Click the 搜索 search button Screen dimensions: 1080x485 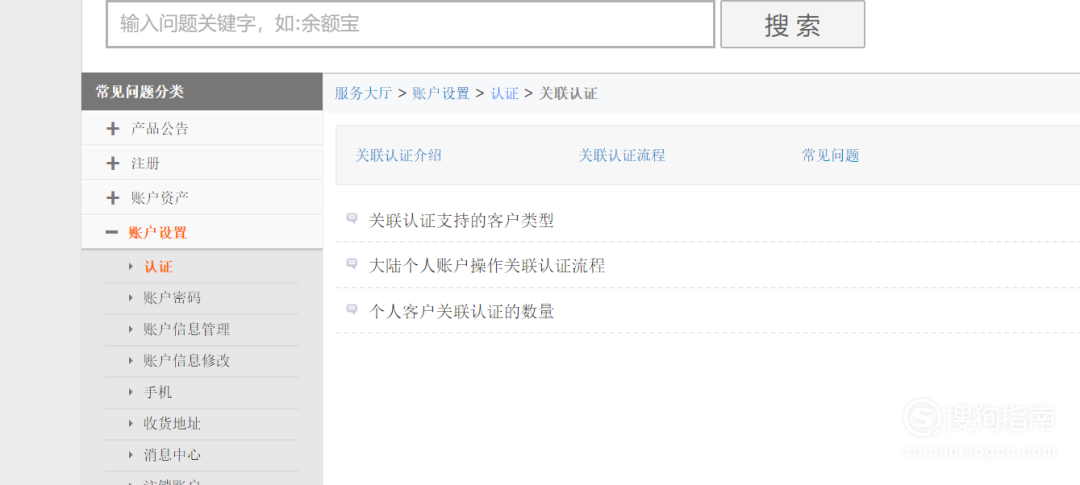pos(792,24)
